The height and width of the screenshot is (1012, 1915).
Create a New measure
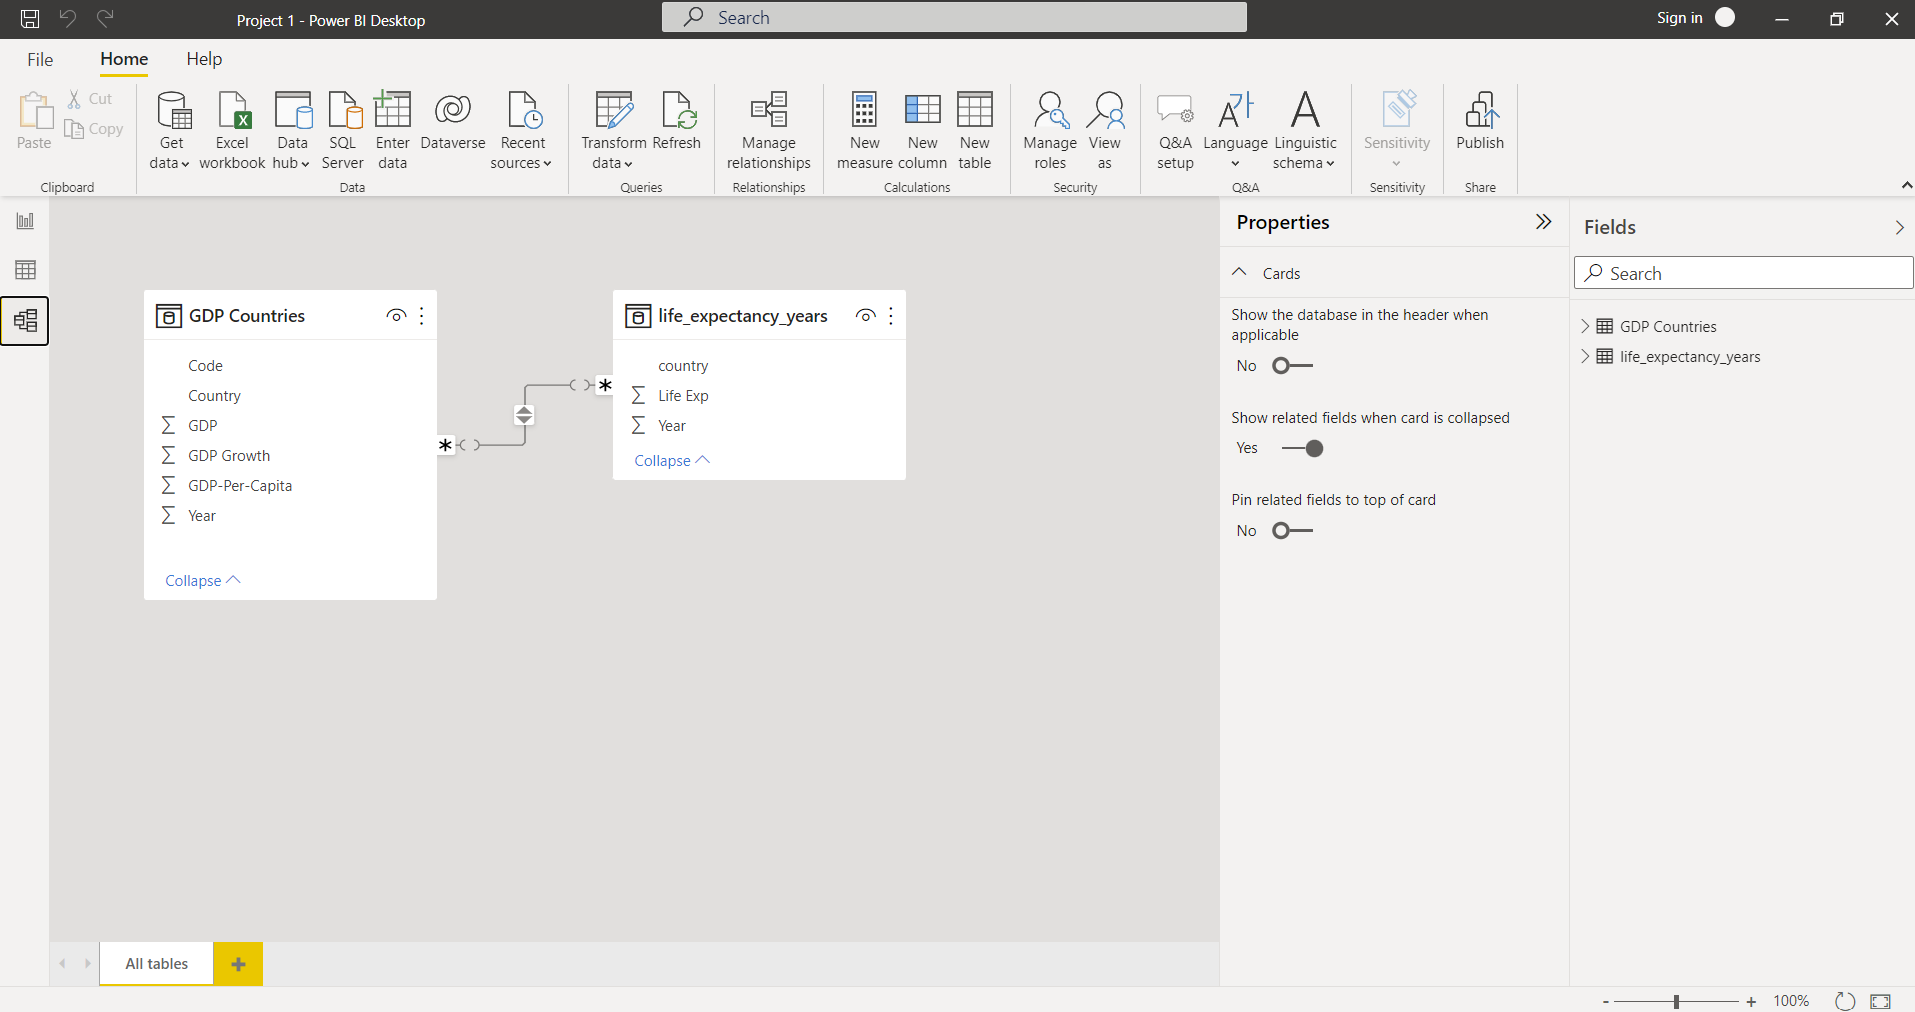[865, 130]
